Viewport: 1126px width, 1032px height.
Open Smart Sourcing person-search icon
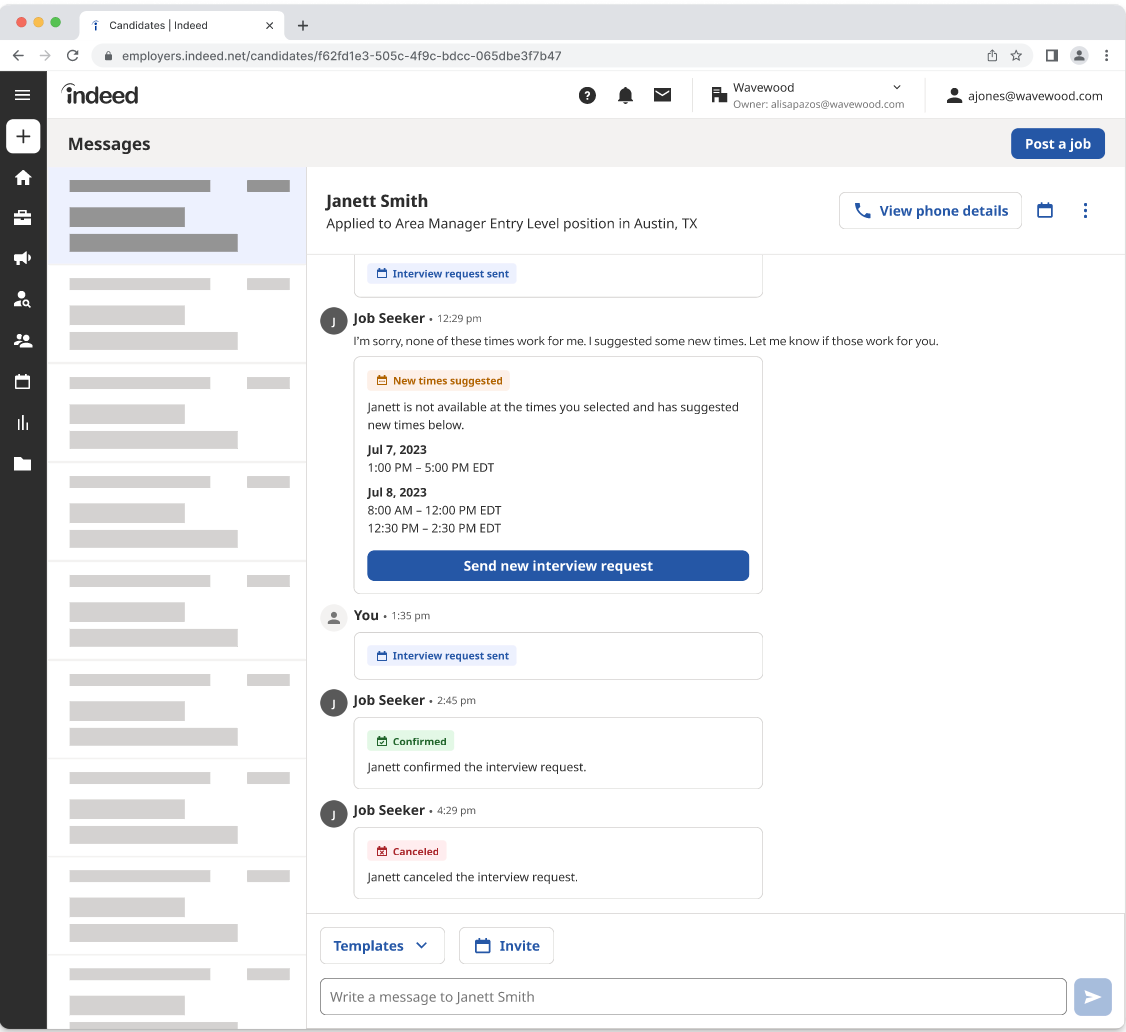pyautogui.click(x=23, y=299)
